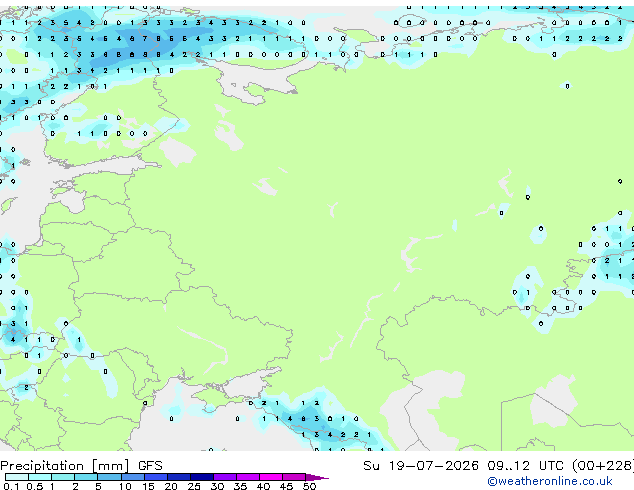Click the legend value label '30'

217,486
